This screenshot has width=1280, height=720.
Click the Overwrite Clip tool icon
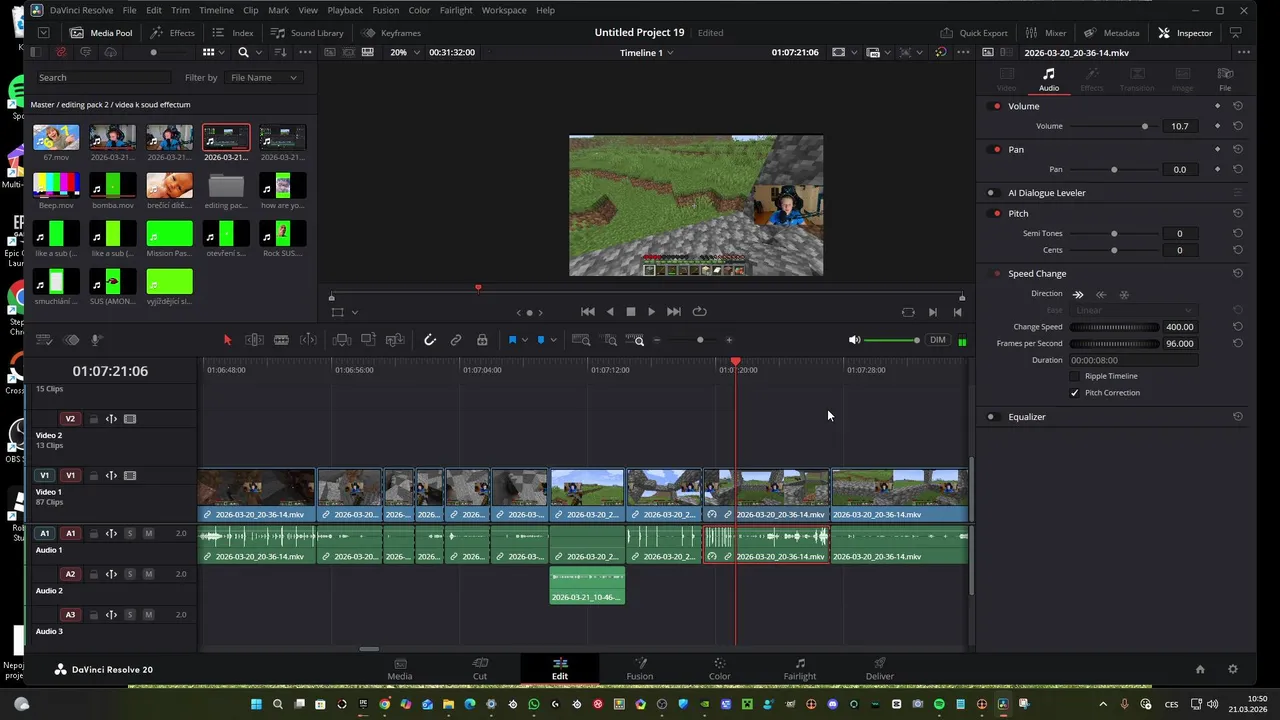368,340
